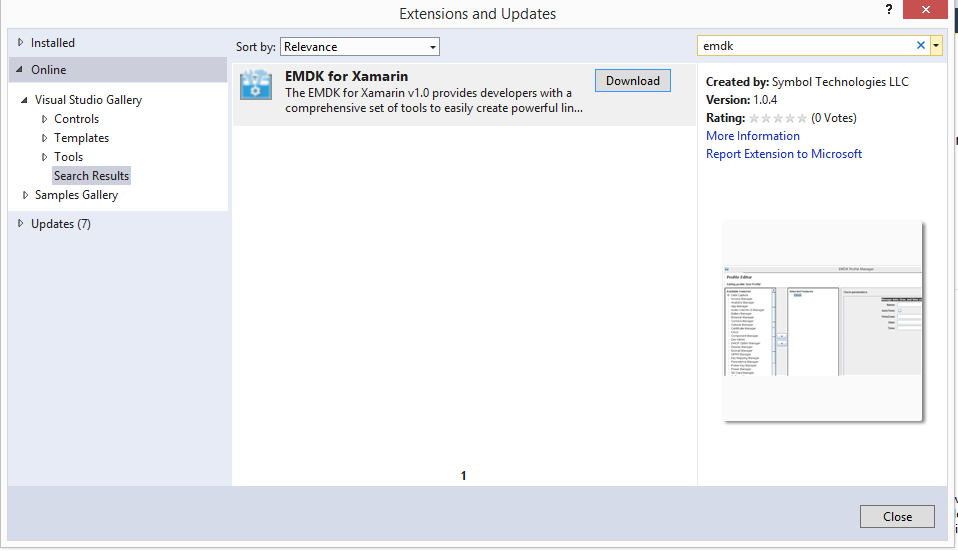958x551 pixels.
Task: Click the help question mark icon
Action: 888,9
